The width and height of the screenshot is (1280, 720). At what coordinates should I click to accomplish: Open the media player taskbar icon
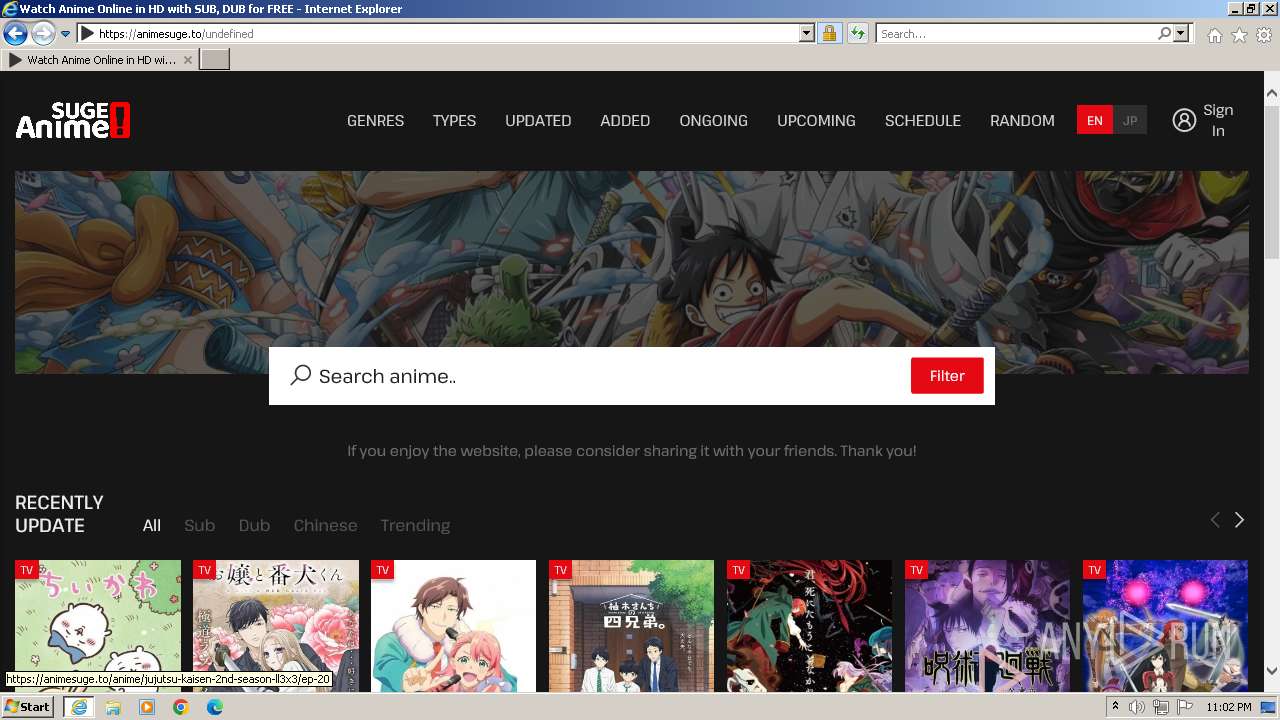pyautogui.click(x=147, y=707)
